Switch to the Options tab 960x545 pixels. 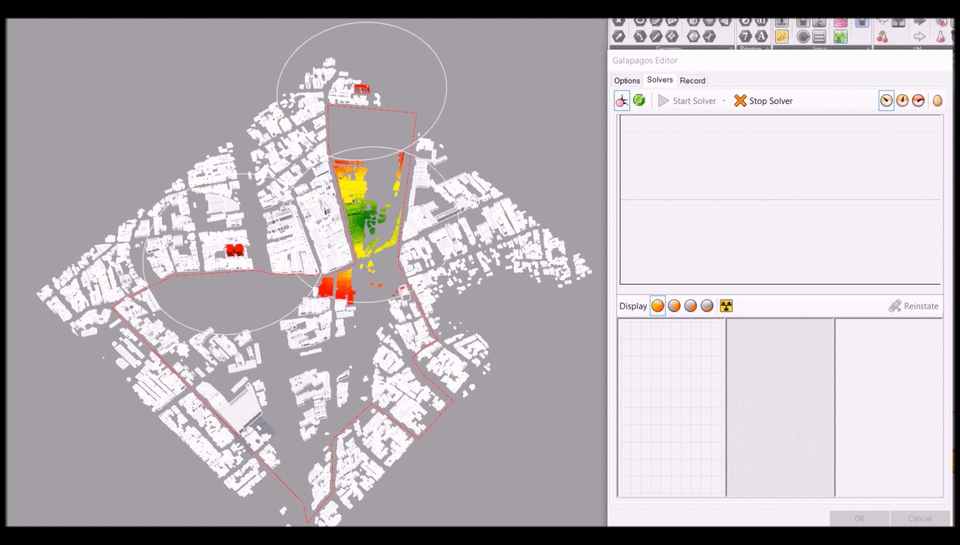[627, 80]
